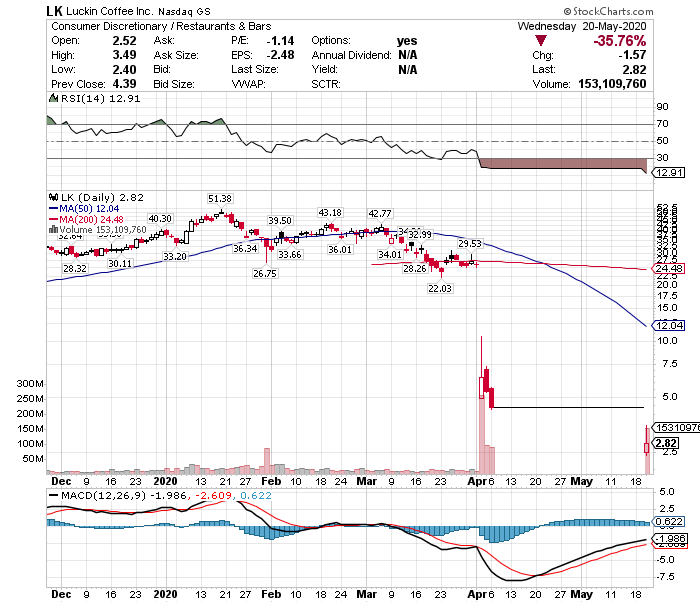Click the red -2.609 MACD signal value
Image resolution: width=700 pixels, height=603 pixels.
213,495
